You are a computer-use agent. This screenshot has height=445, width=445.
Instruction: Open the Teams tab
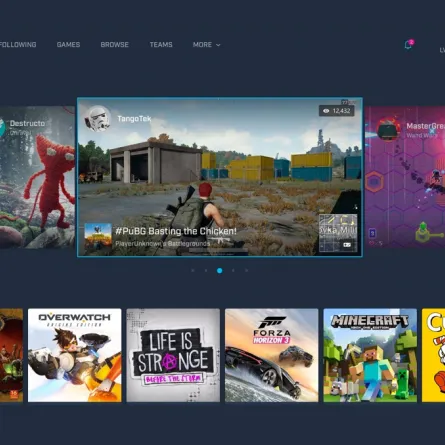click(161, 45)
